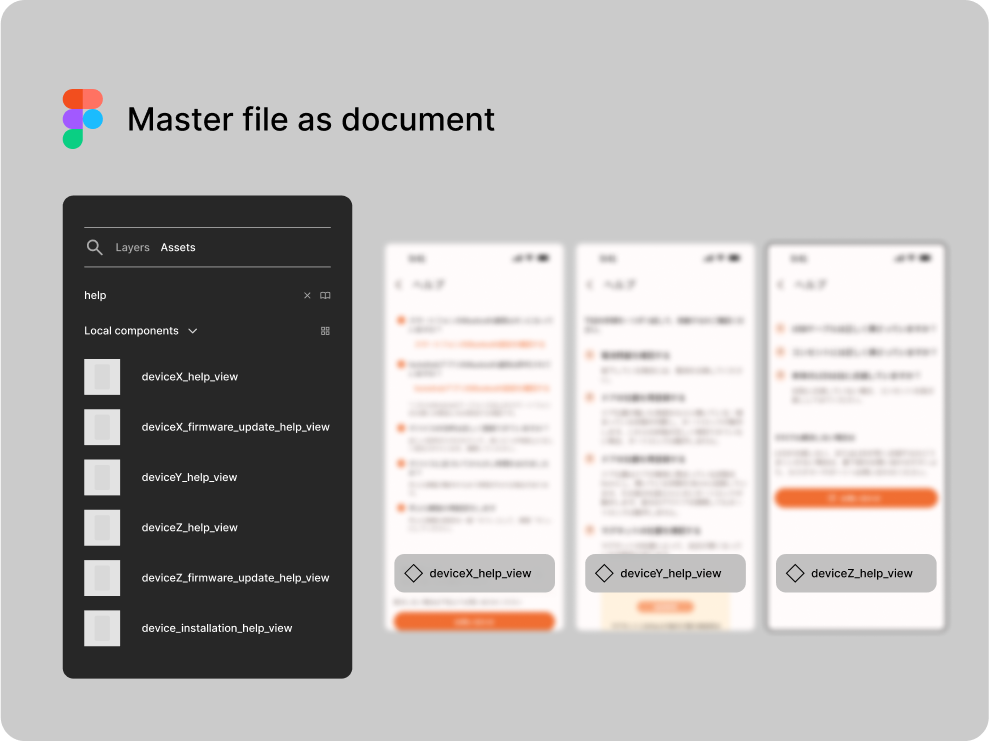The width and height of the screenshot is (989, 742).
Task: Click the diamond icon on deviceX_help_view label
Action: point(415,573)
